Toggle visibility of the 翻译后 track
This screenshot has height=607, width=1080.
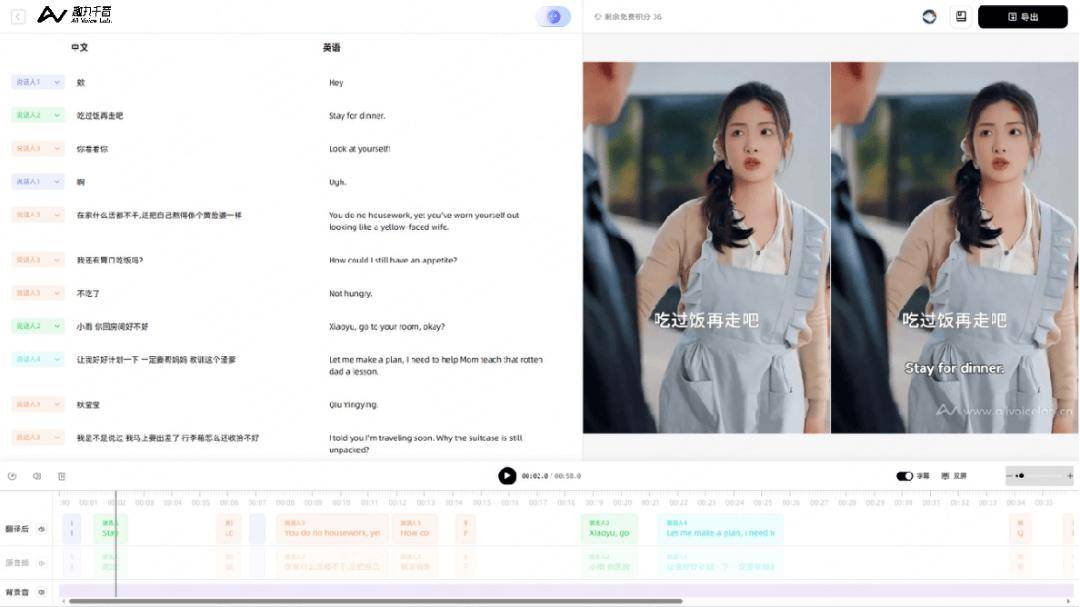pyautogui.click(x=42, y=529)
